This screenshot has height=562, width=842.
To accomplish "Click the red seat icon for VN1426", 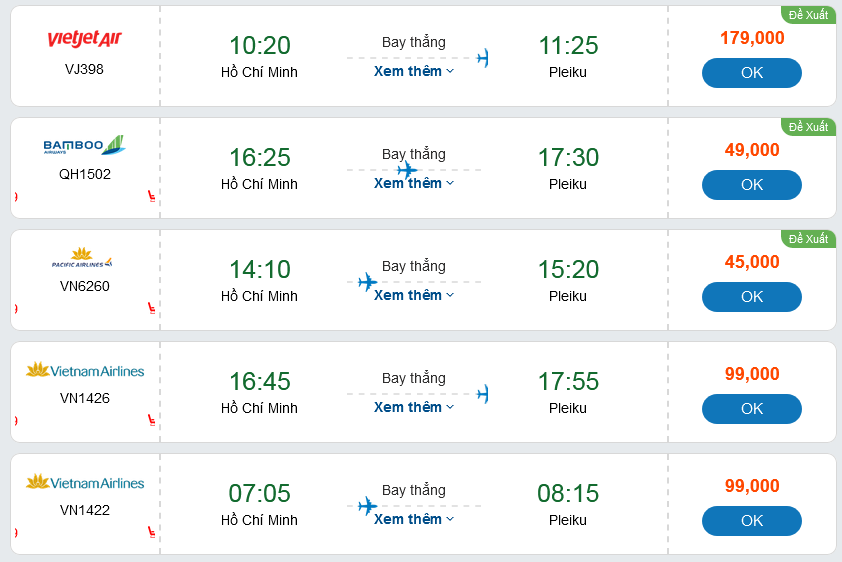I will pyautogui.click(x=152, y=420).
